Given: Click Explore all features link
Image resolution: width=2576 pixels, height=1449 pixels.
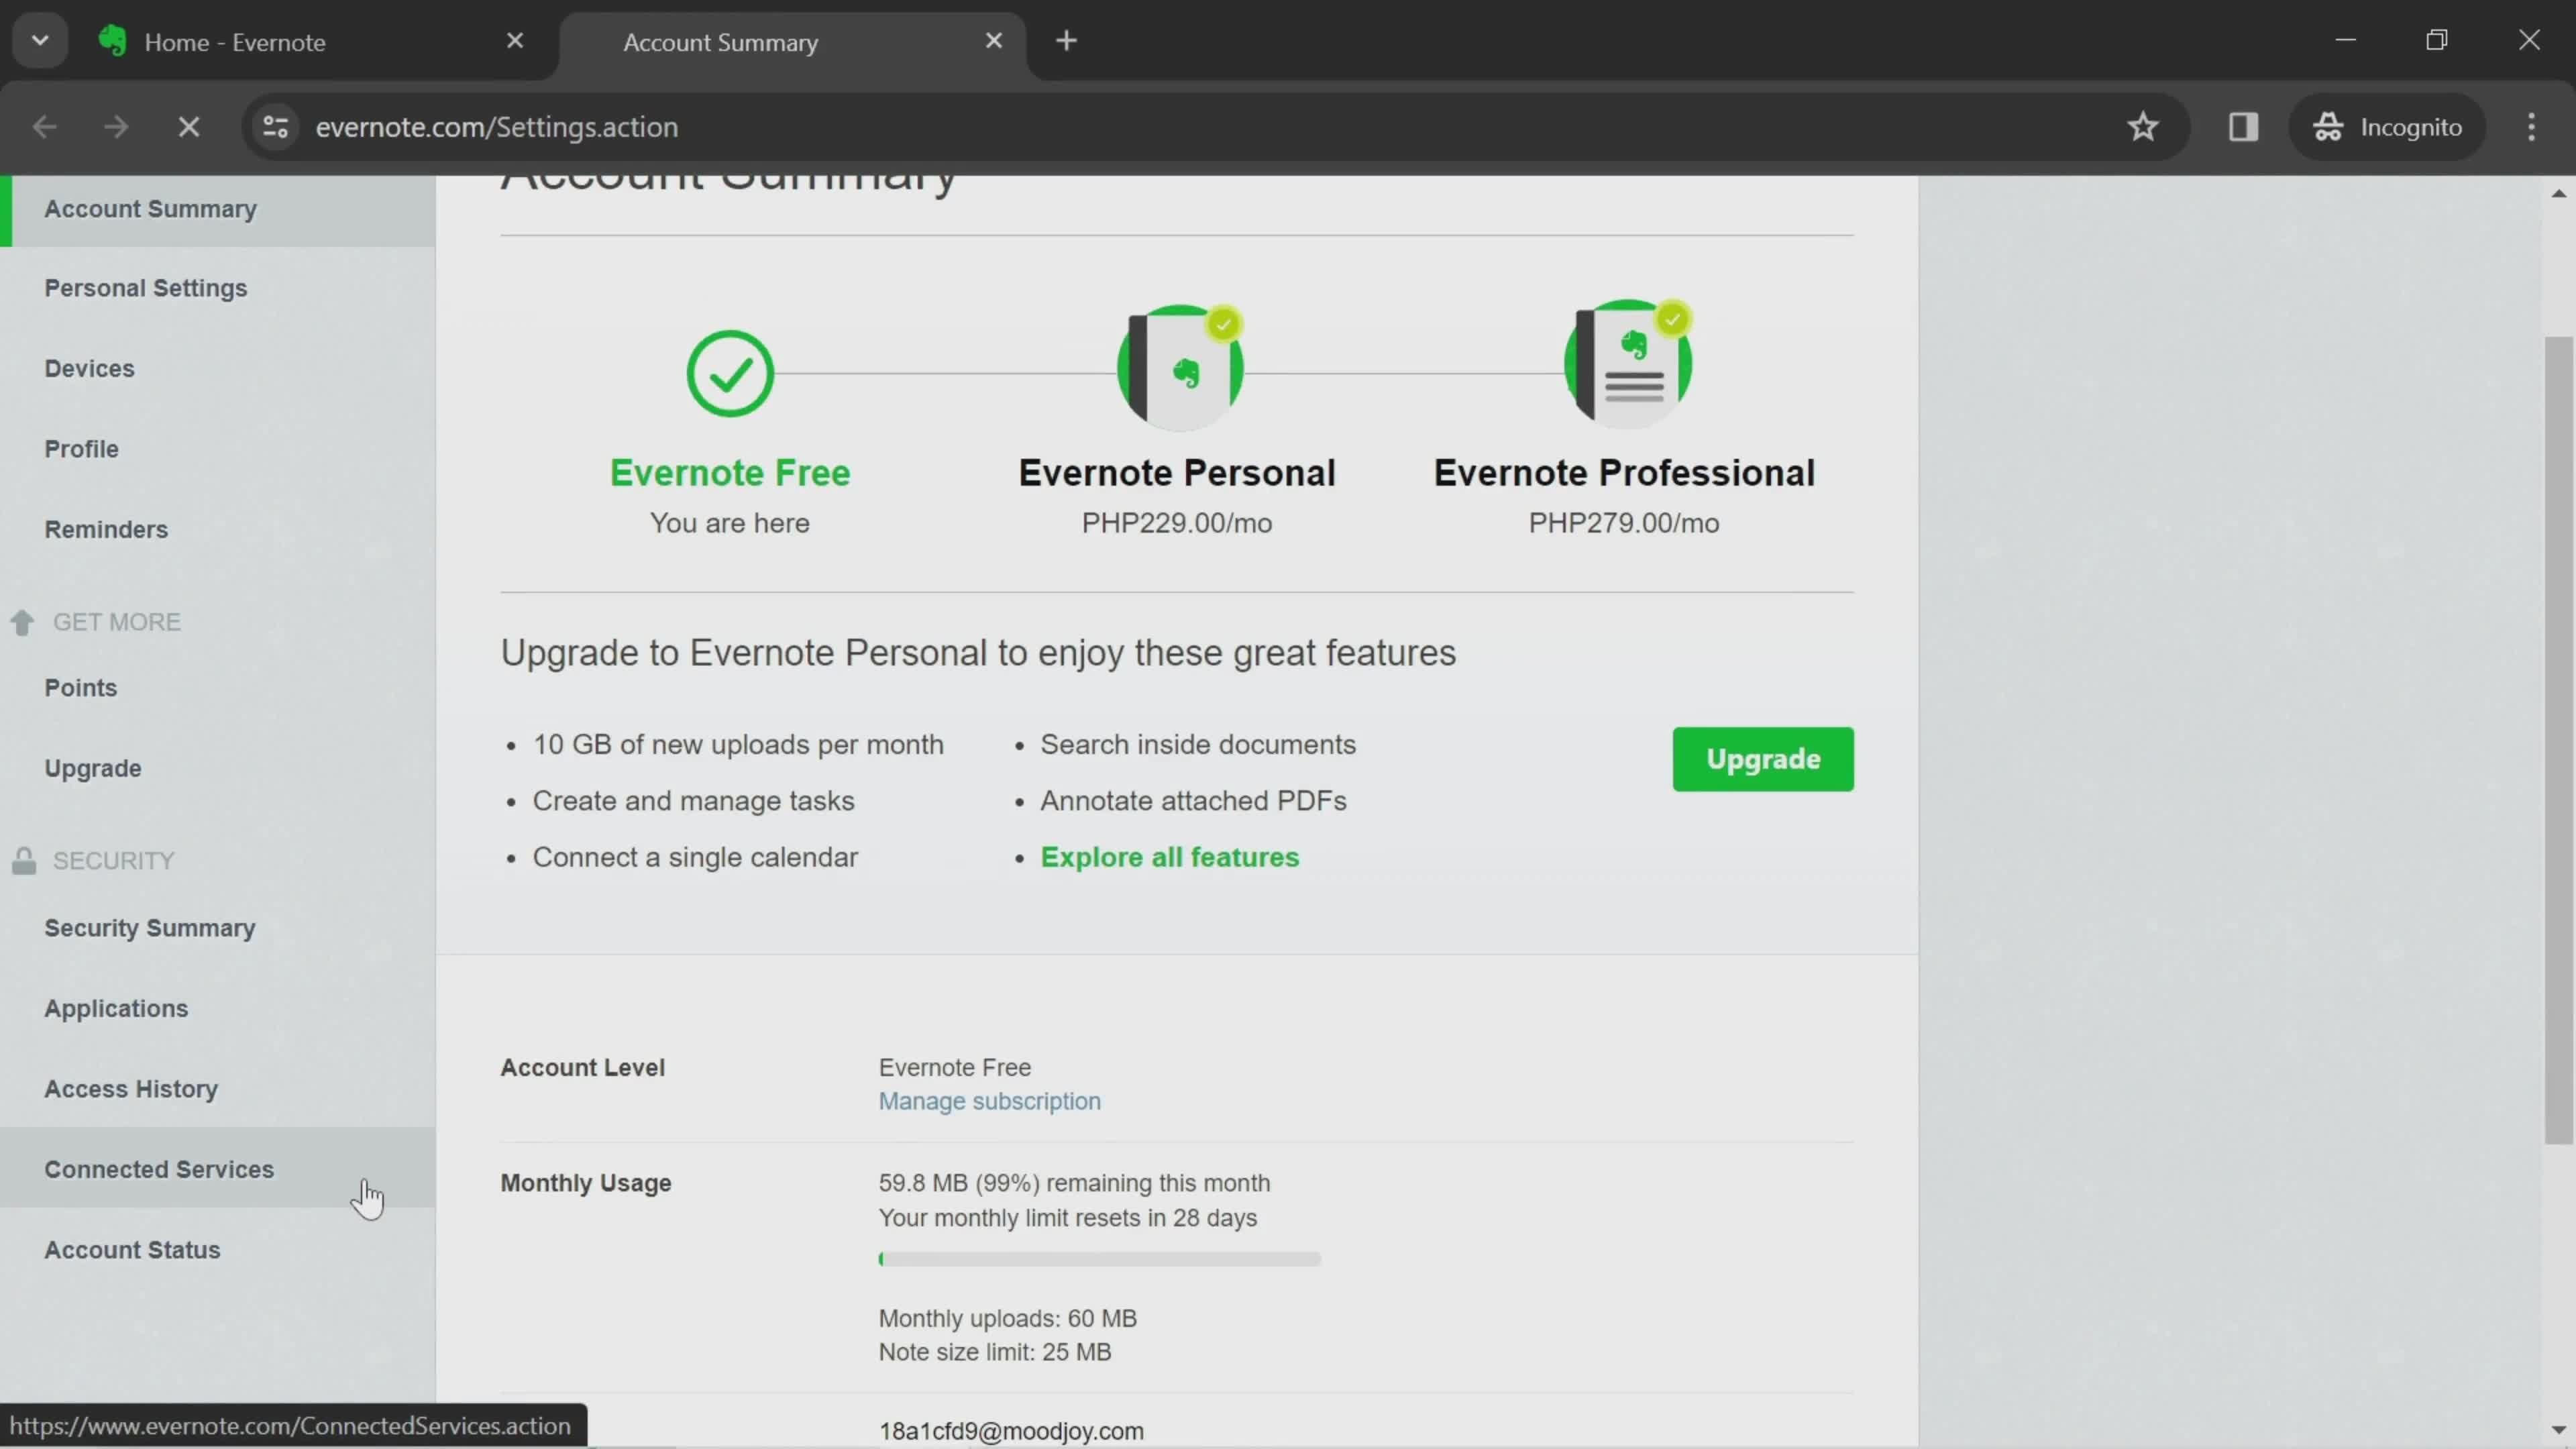Looking at the screenshot, I should [1169, 856].
